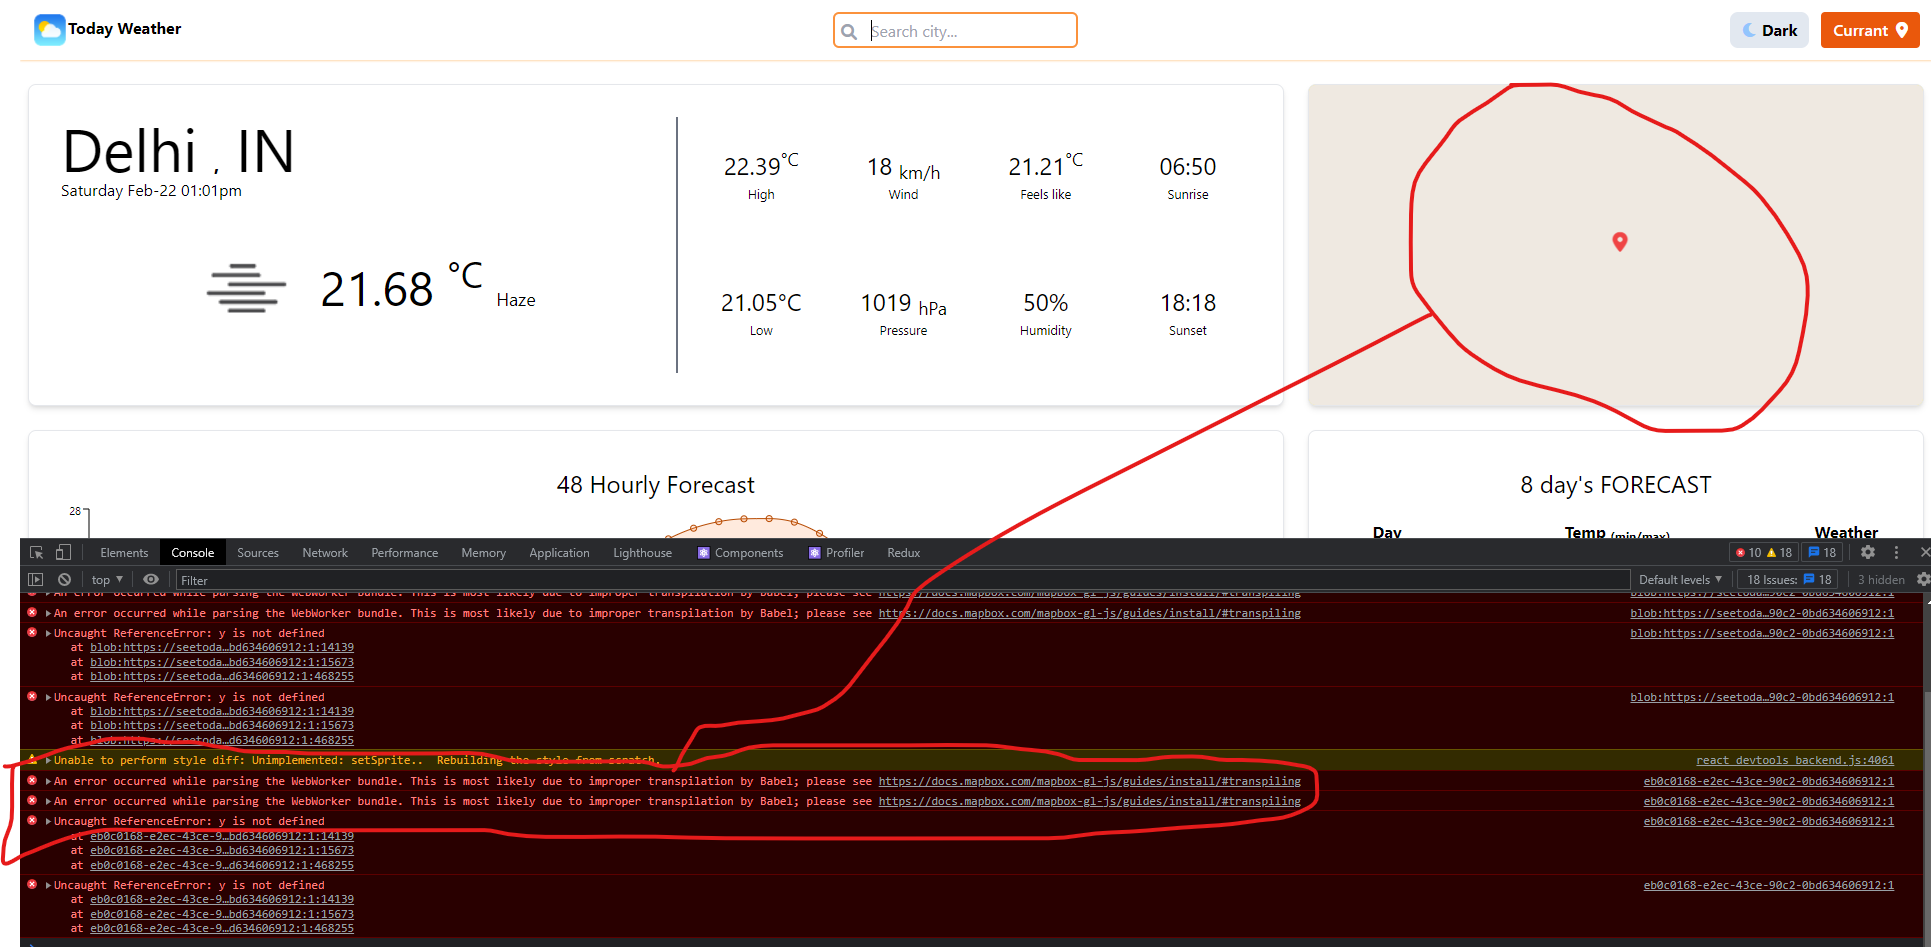Toggle the live expression eye icon
This screenshot has height=947, width=1931.
[151, 579]
